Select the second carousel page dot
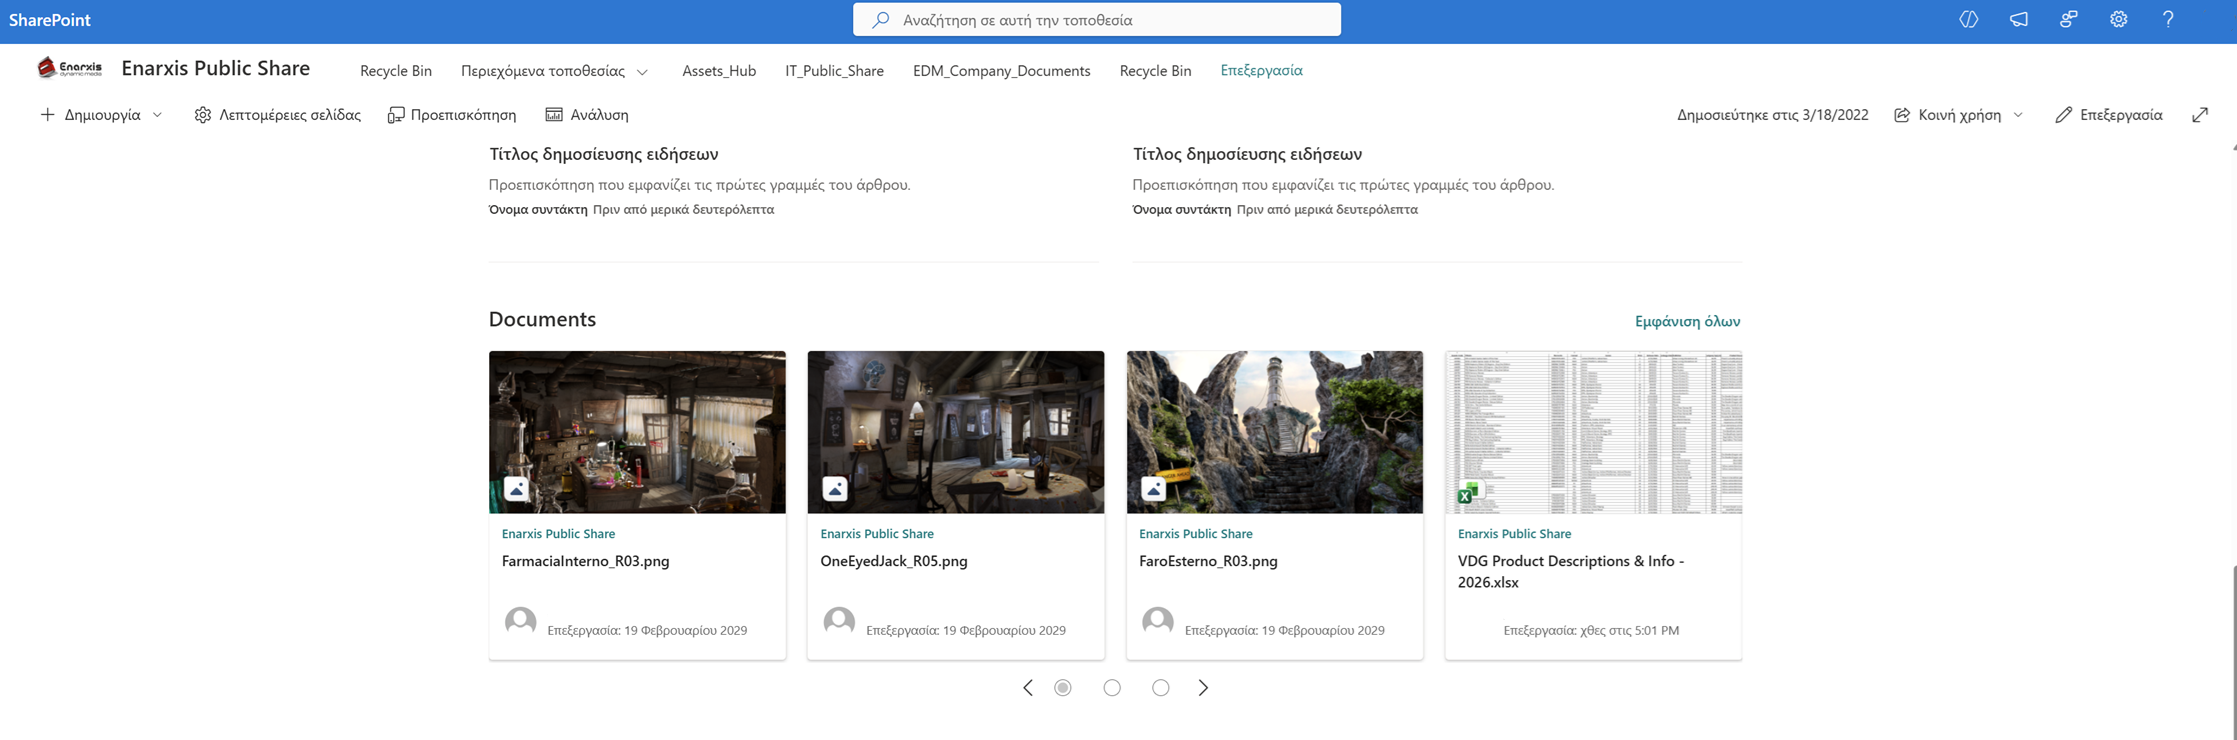This screenshot has width=2237, height=740. pos(1112,688)
